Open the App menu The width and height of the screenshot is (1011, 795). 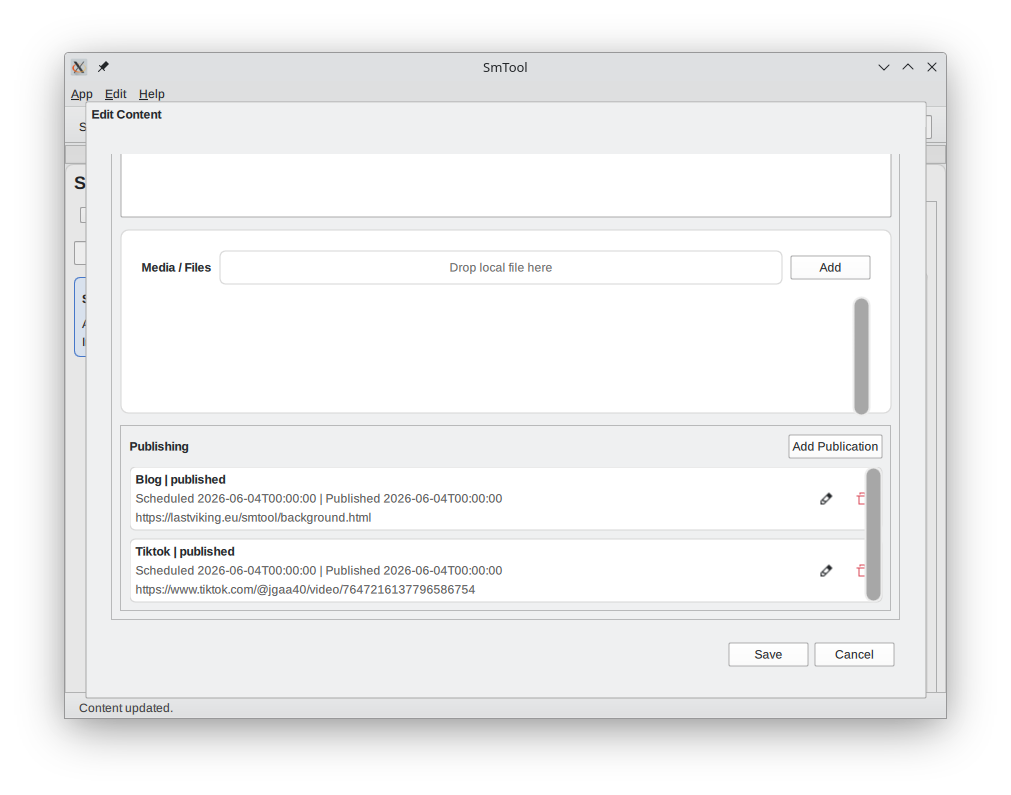pyautogui.click(x=82, y=94)
